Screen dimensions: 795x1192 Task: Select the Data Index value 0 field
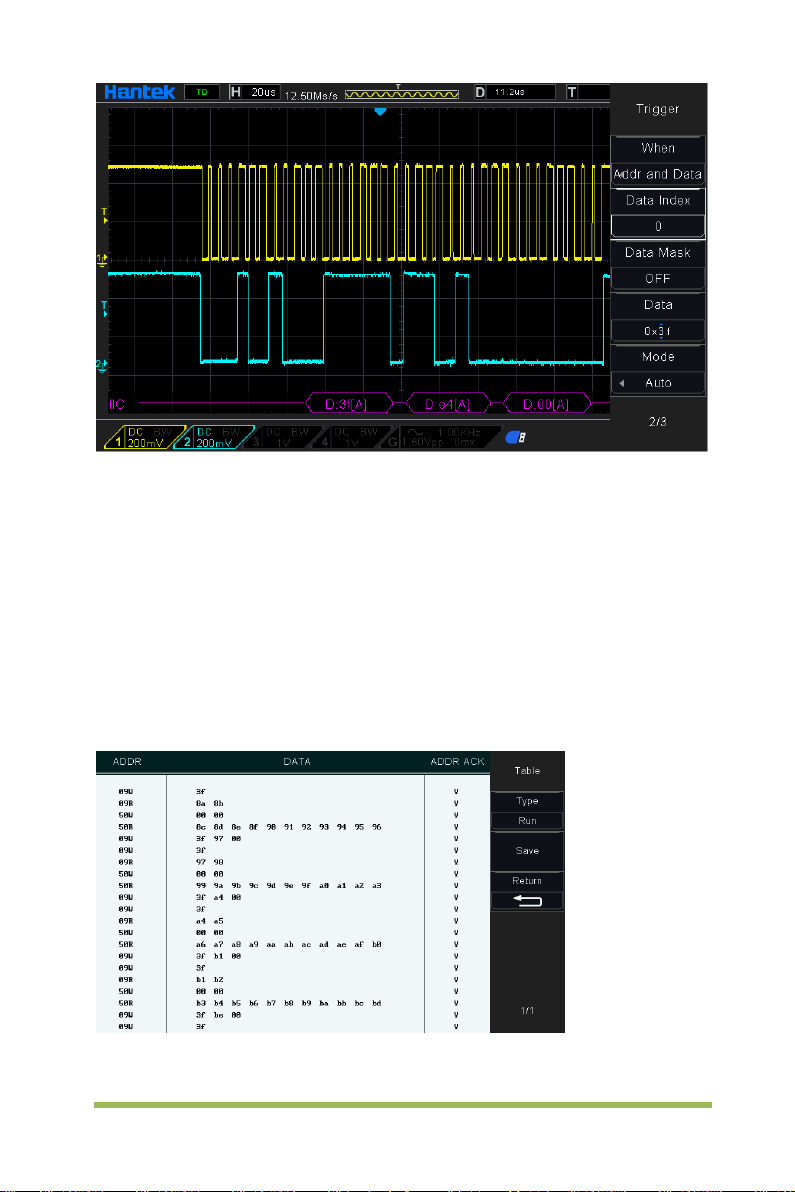click(657, 226)
